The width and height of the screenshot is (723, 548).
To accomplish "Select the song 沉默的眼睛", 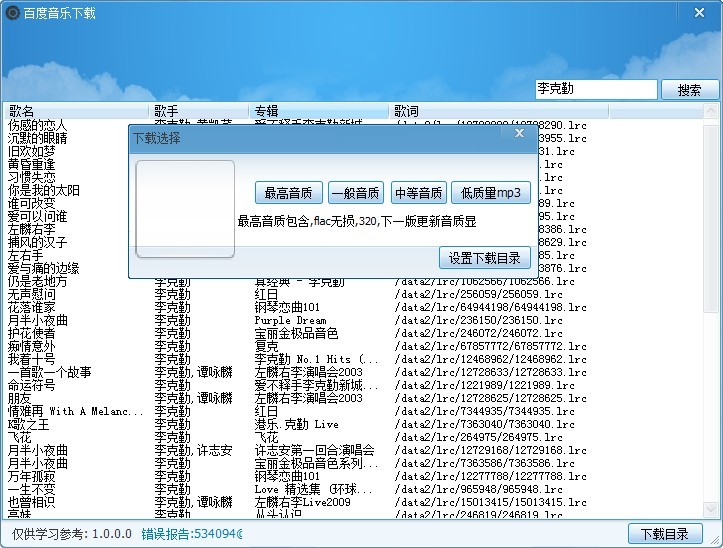I will click(37, 138).
